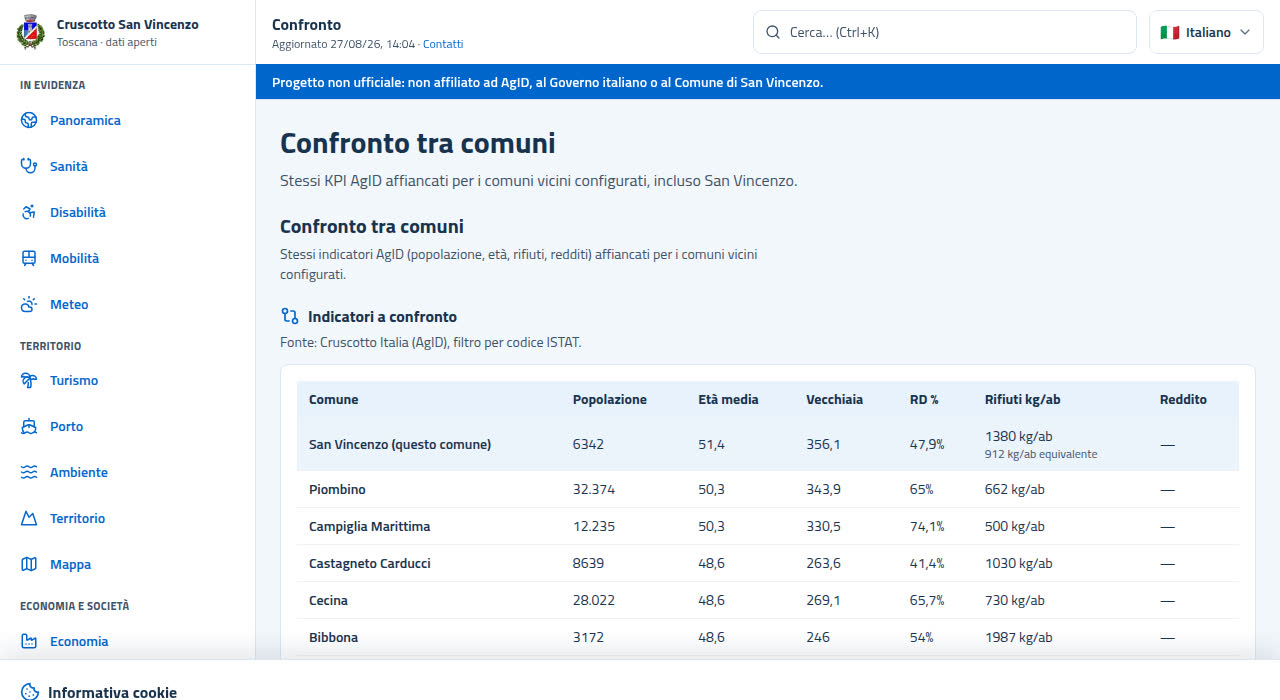This screenshot has height=700, width=1280.
Task: Select the Disabilità accessibility icon
Action: [x=29, y=213]
